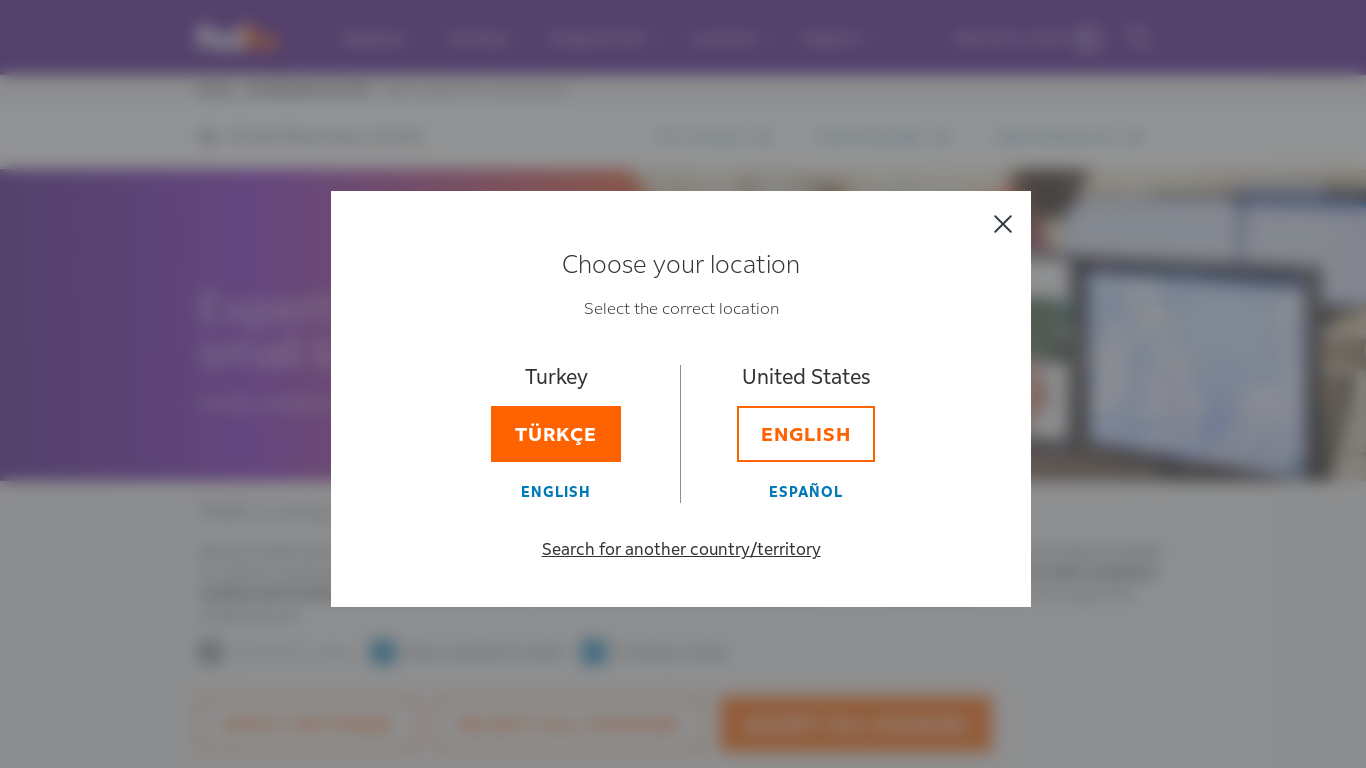Expand the first blue sub-navigation dropdown
Screen dimensions: 1366x768
point(714,137)
